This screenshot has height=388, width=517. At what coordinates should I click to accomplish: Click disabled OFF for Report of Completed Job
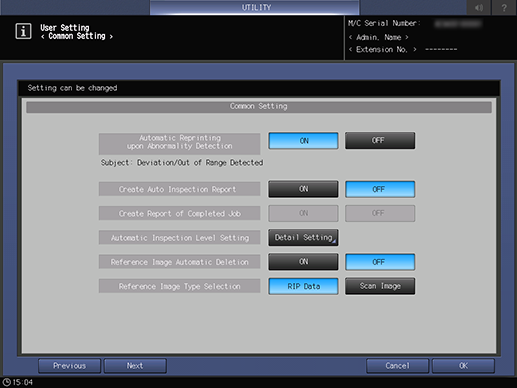click(380, 213)
